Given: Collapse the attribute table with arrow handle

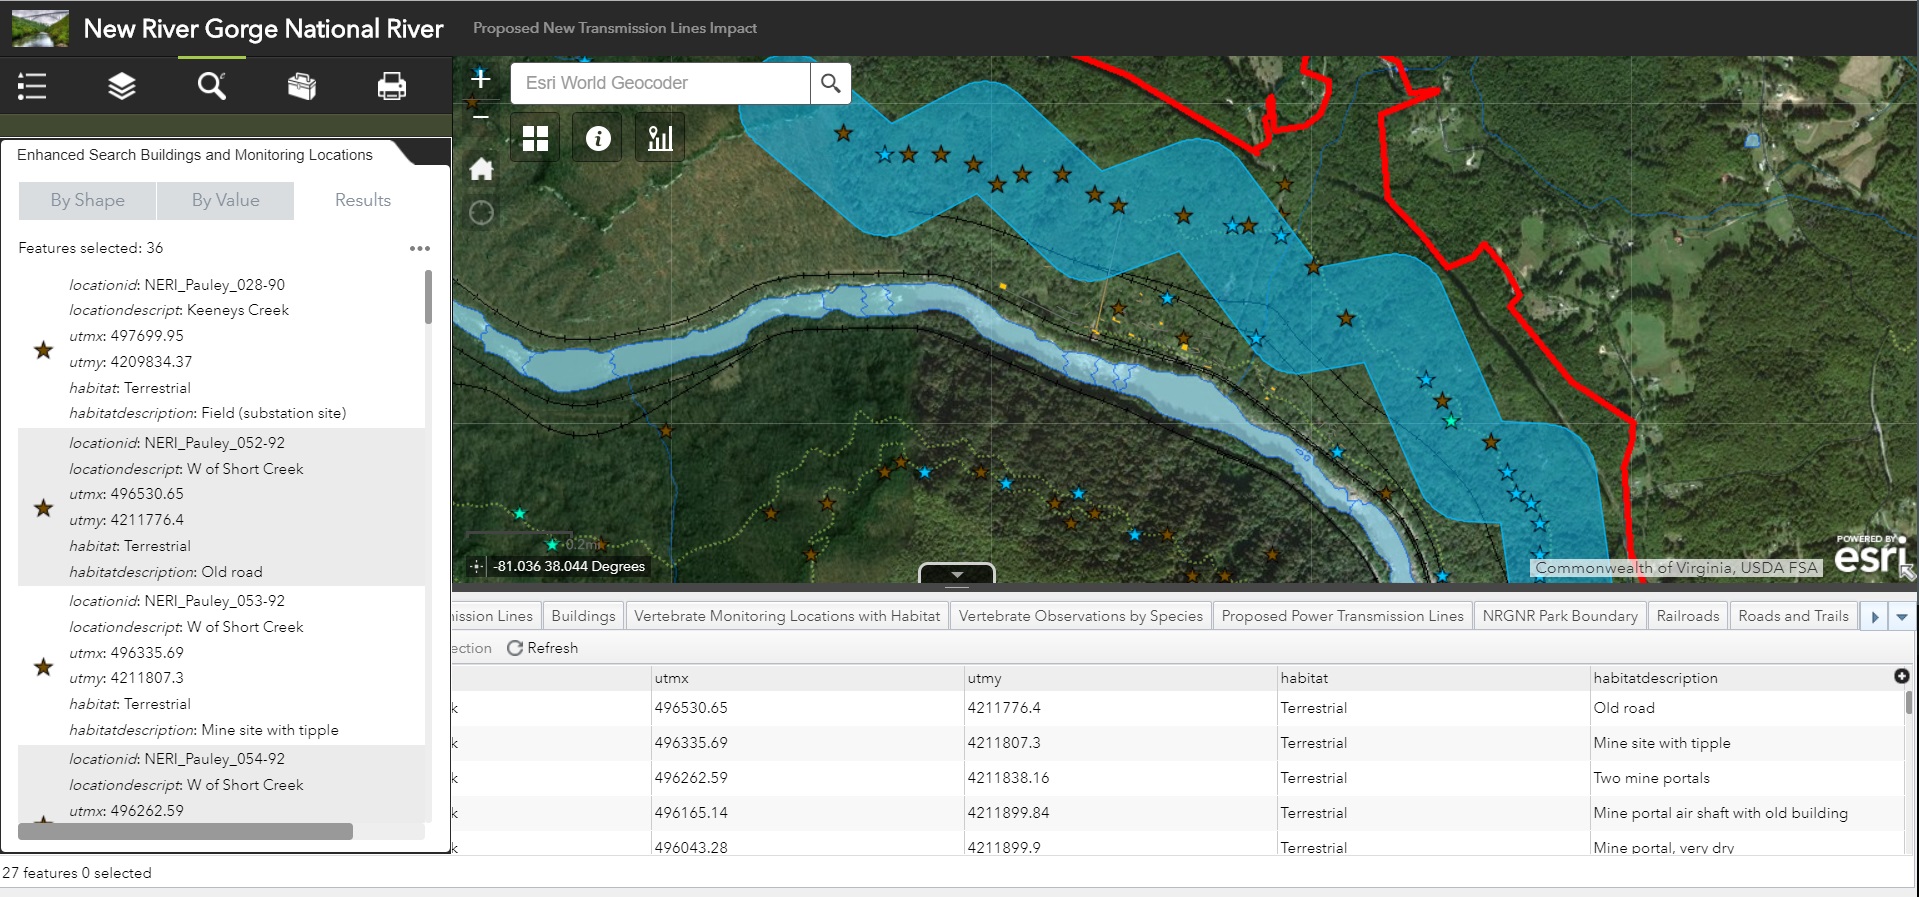Looking at the screenshot, I should click(957, 574).
